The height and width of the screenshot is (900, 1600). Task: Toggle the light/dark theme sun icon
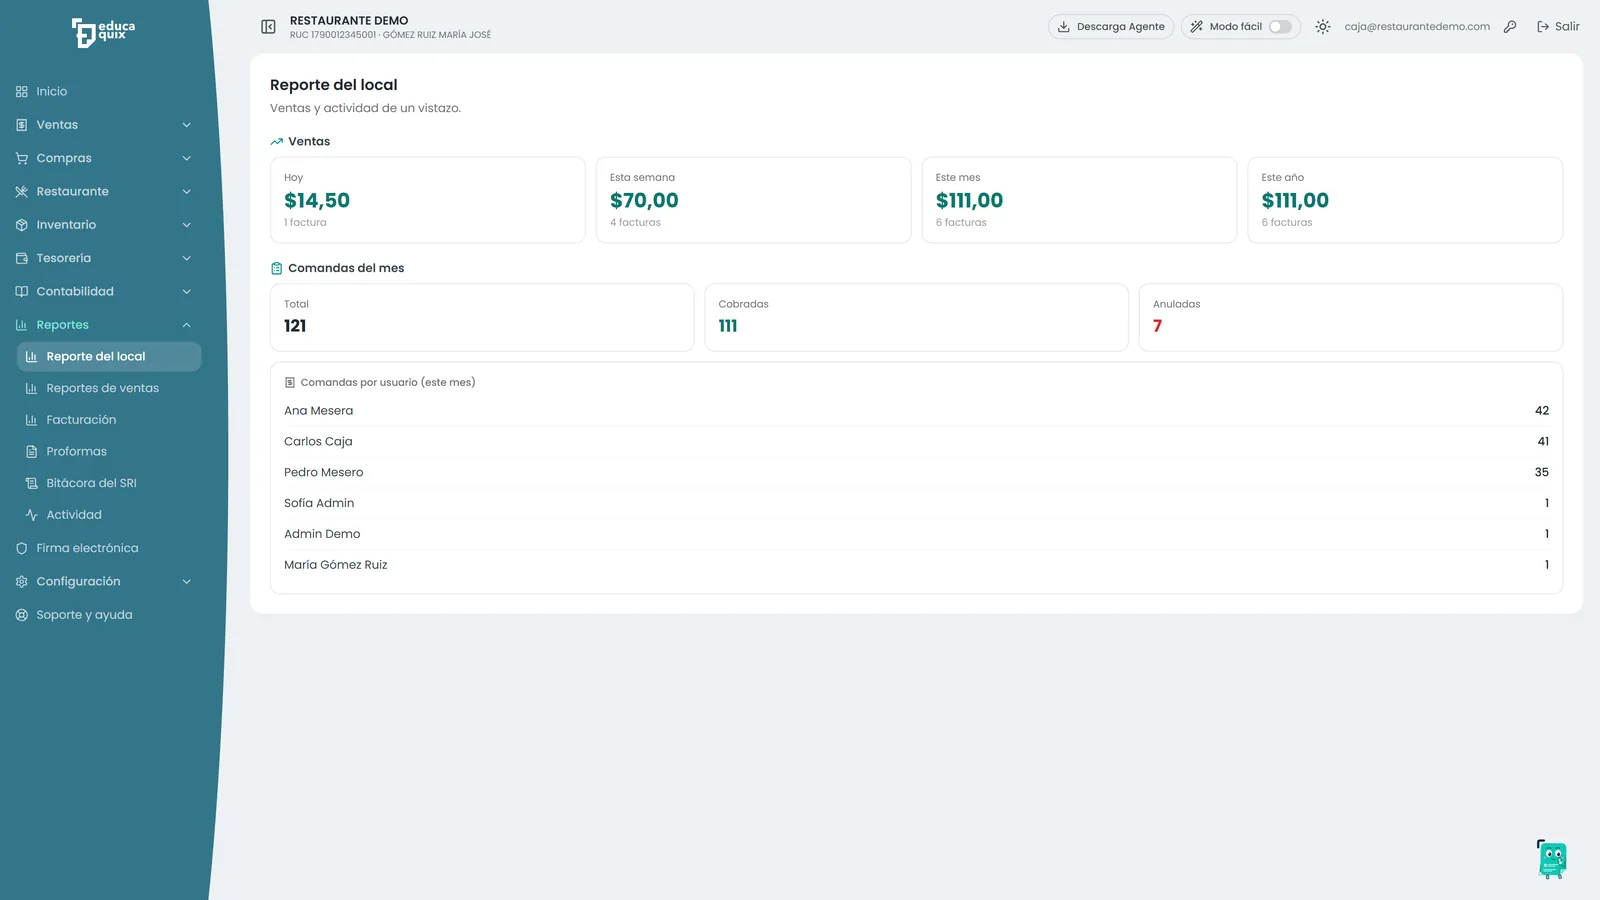(x=1322, y=27)
